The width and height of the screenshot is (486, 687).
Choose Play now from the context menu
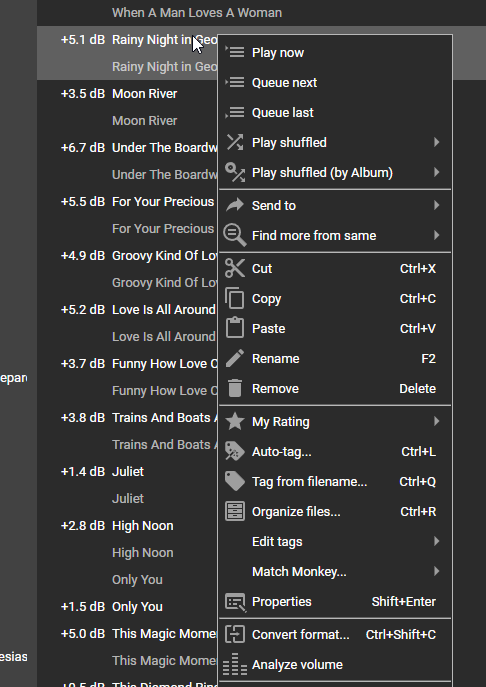[335, 53]
